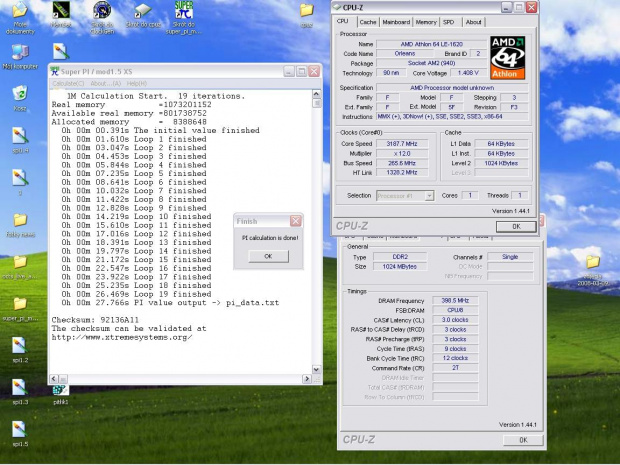Image resolution: width=620 pixels, height=465 pixels.
Task: Click Super PI horizontal scrollbar right arrow
Action: (307, 379)
